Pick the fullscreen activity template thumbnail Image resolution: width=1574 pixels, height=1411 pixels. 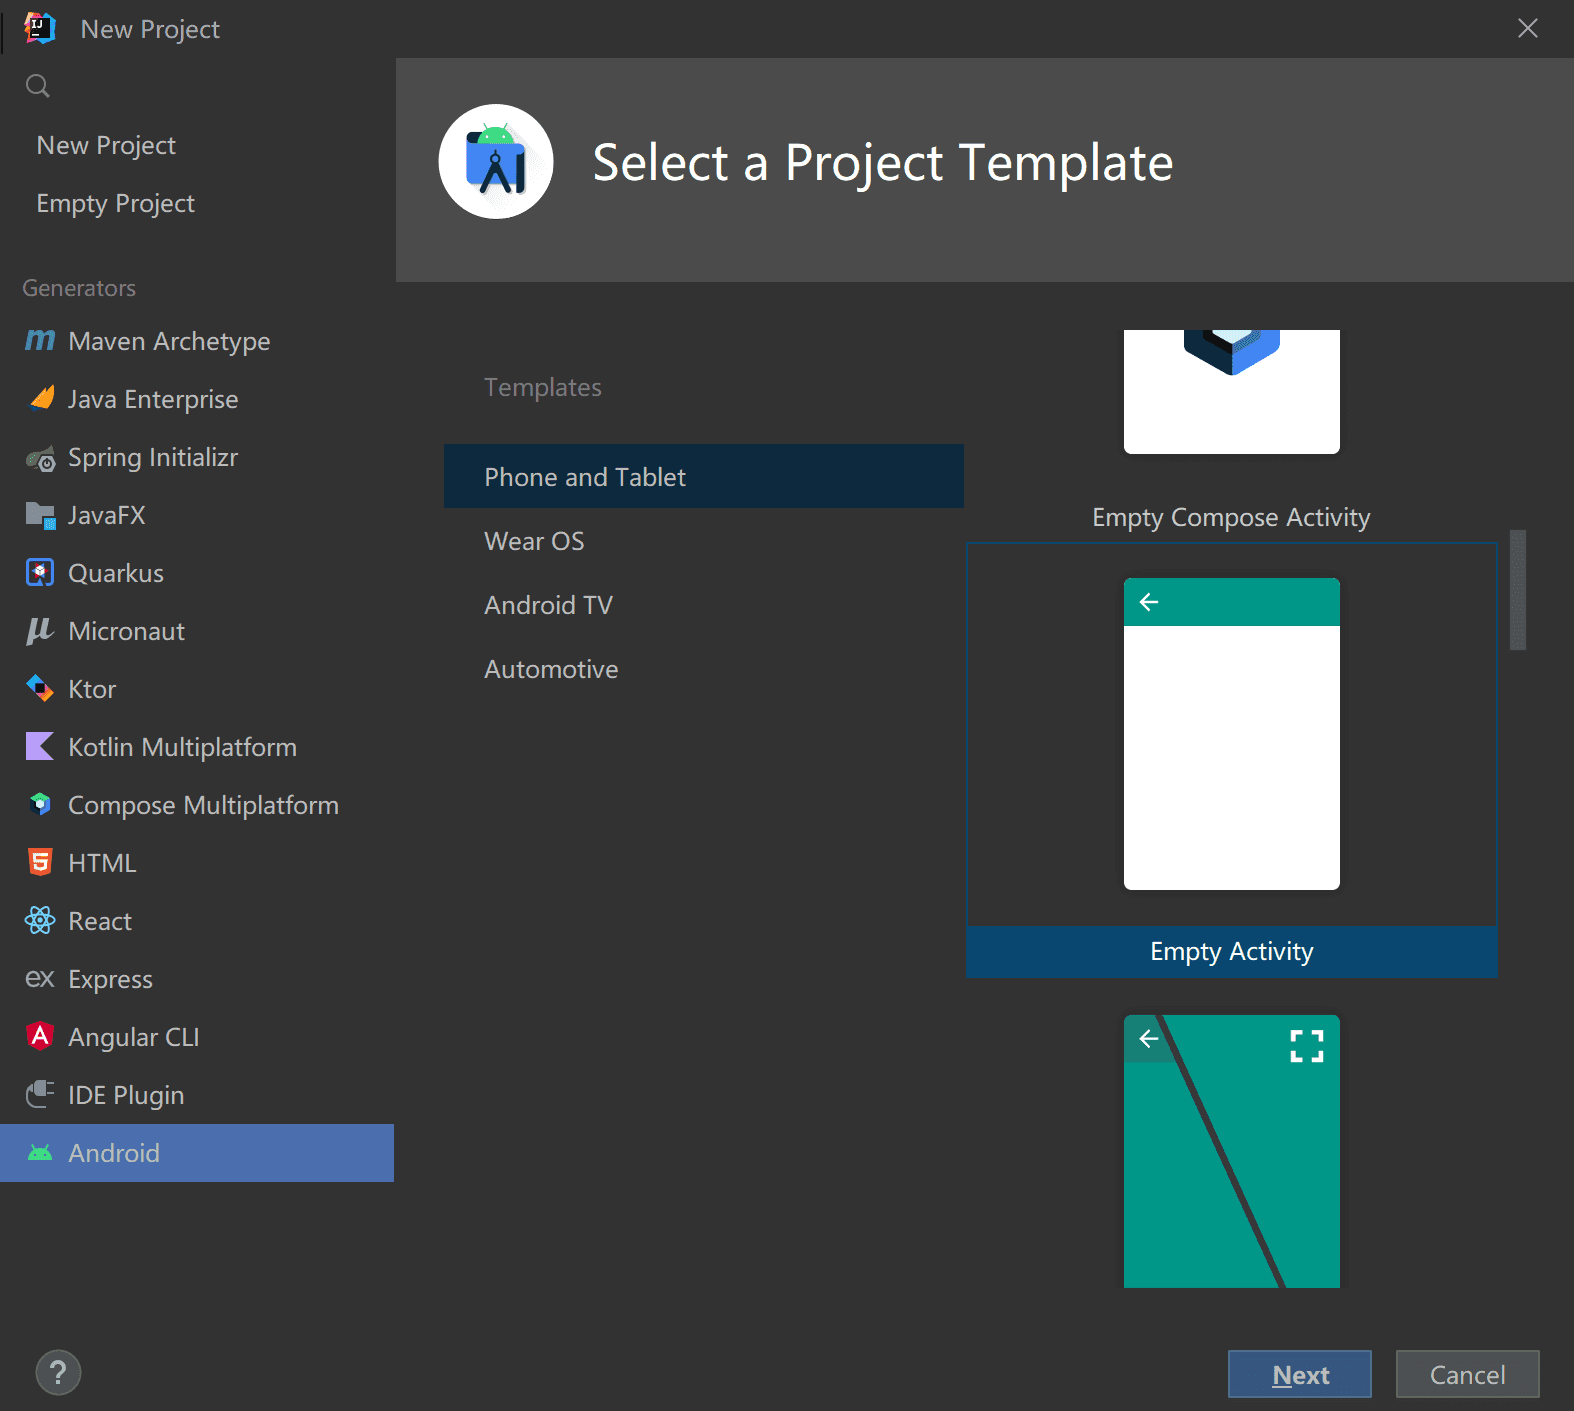coord(1232,1151)
